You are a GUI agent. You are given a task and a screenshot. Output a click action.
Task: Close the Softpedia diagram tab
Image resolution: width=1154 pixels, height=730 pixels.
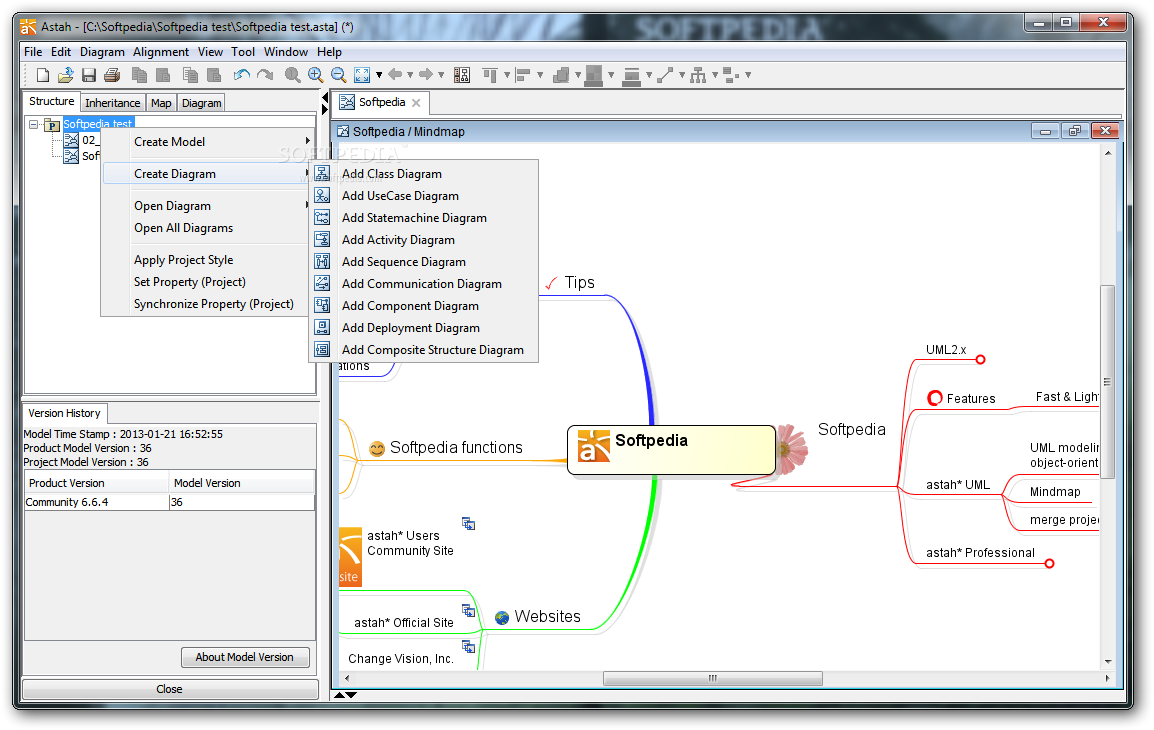point(417,103)
